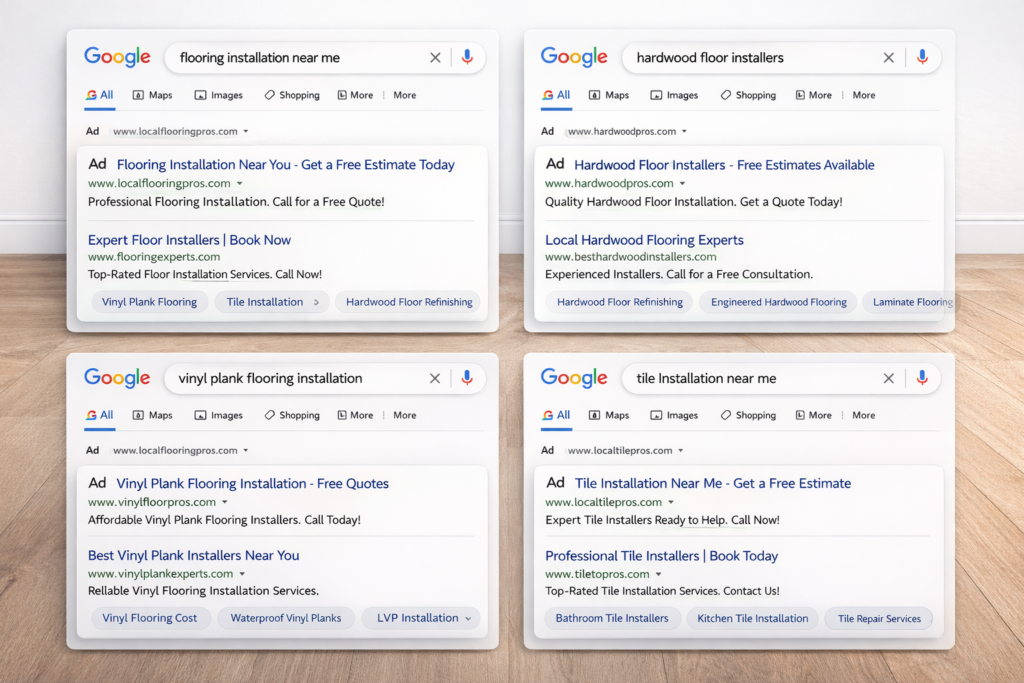Expand dropdown beside top www.hardwoodpros.com URL
The width and height of the screenshot is (1024, 683).
point(684,131)
